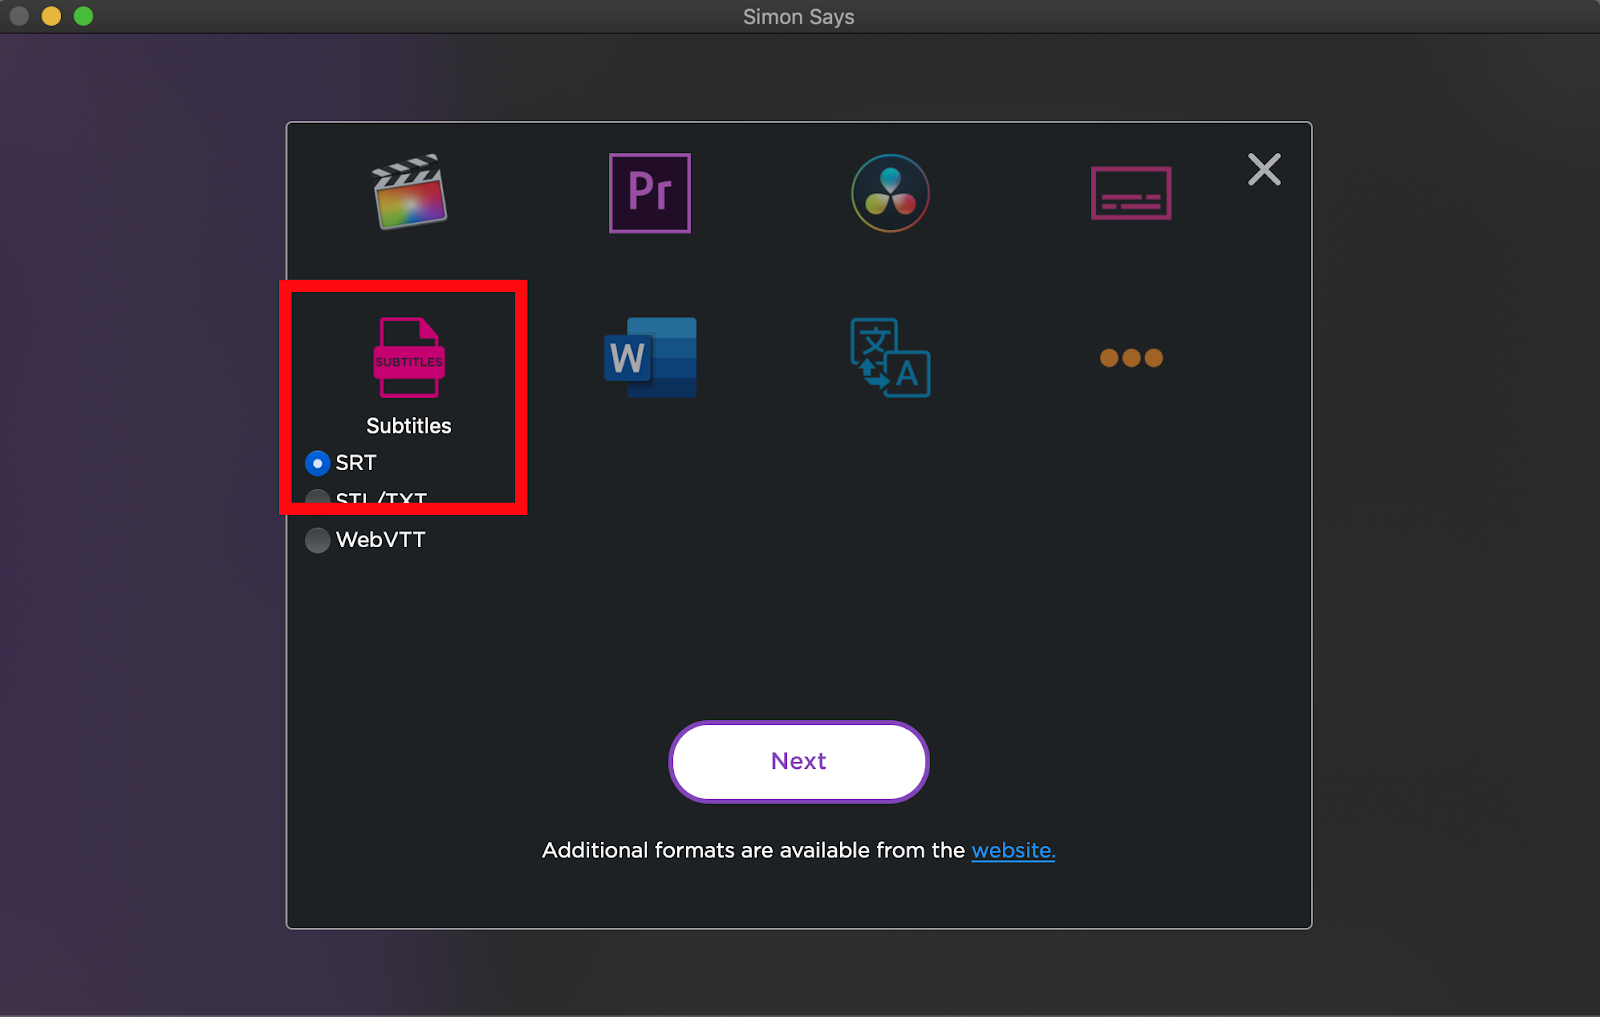
Task: Select the WebVTT radio button
Action: (x=317, y=540)
